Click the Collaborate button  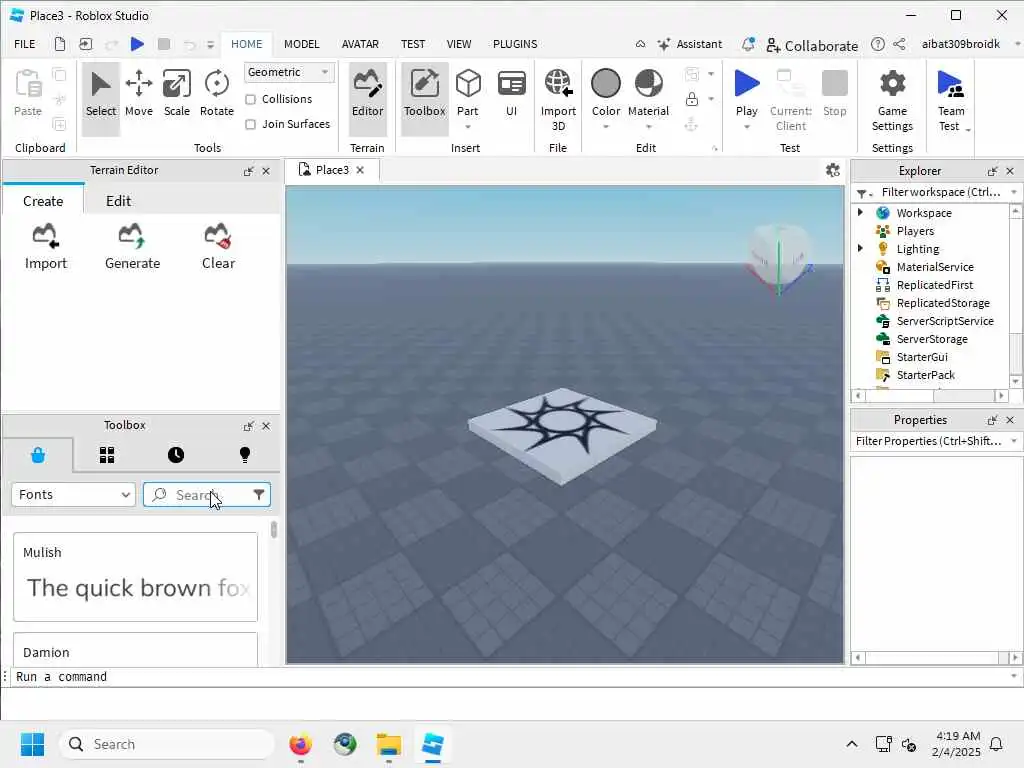[x=812, y=45]
